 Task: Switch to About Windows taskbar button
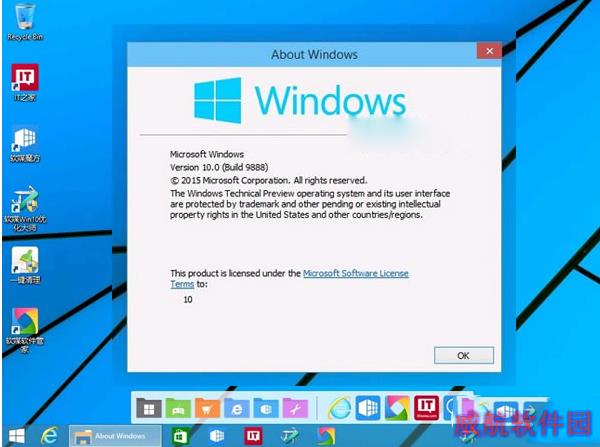[115, 436]
